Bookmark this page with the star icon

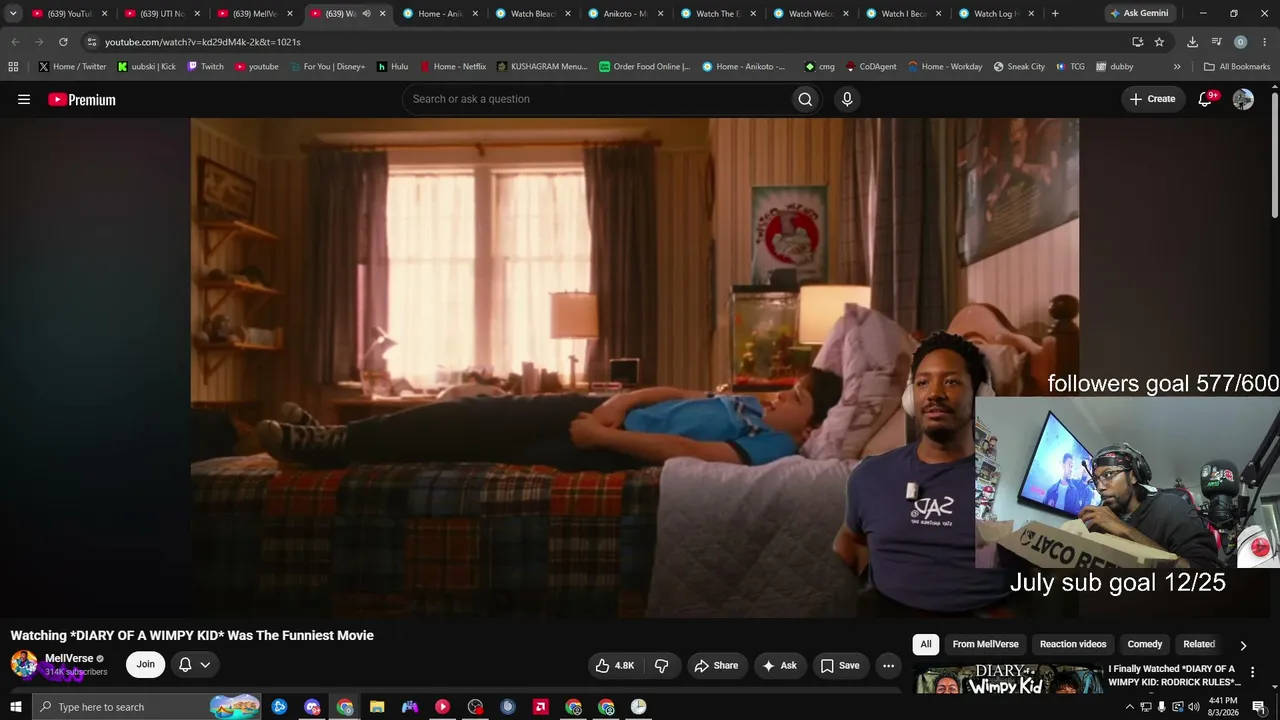click(x=1159, y=42)
